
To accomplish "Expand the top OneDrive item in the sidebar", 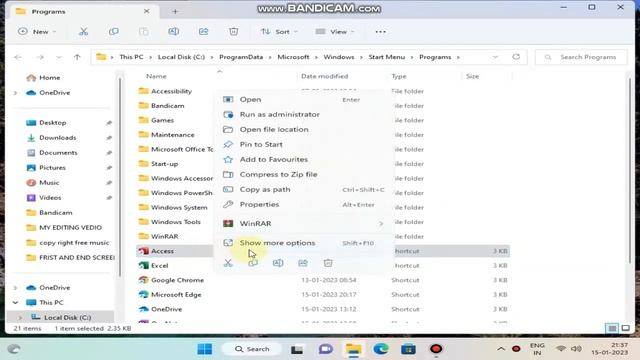I will 16,93.
